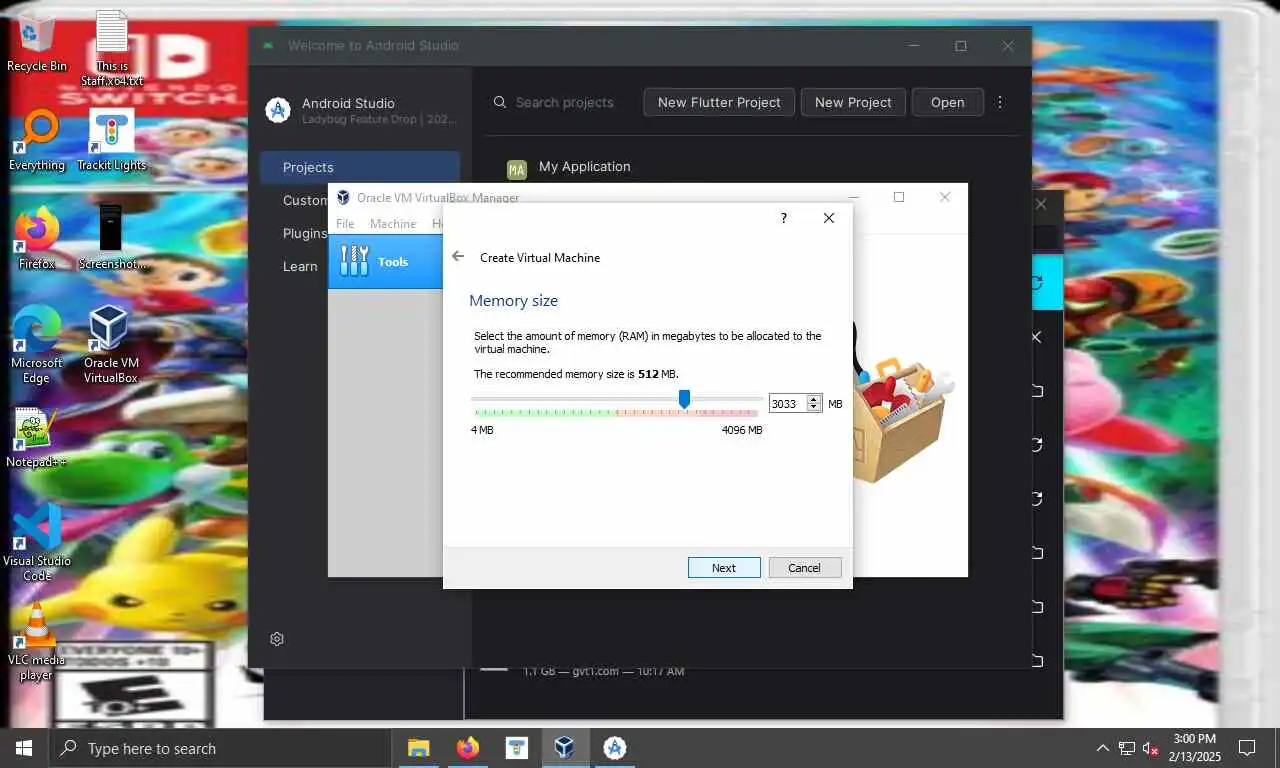Image resolution: width=1280 pixels, height=768 pixels.
Task: Decrease memory with the stepper down arrow
Action: (x=814, y=408)
